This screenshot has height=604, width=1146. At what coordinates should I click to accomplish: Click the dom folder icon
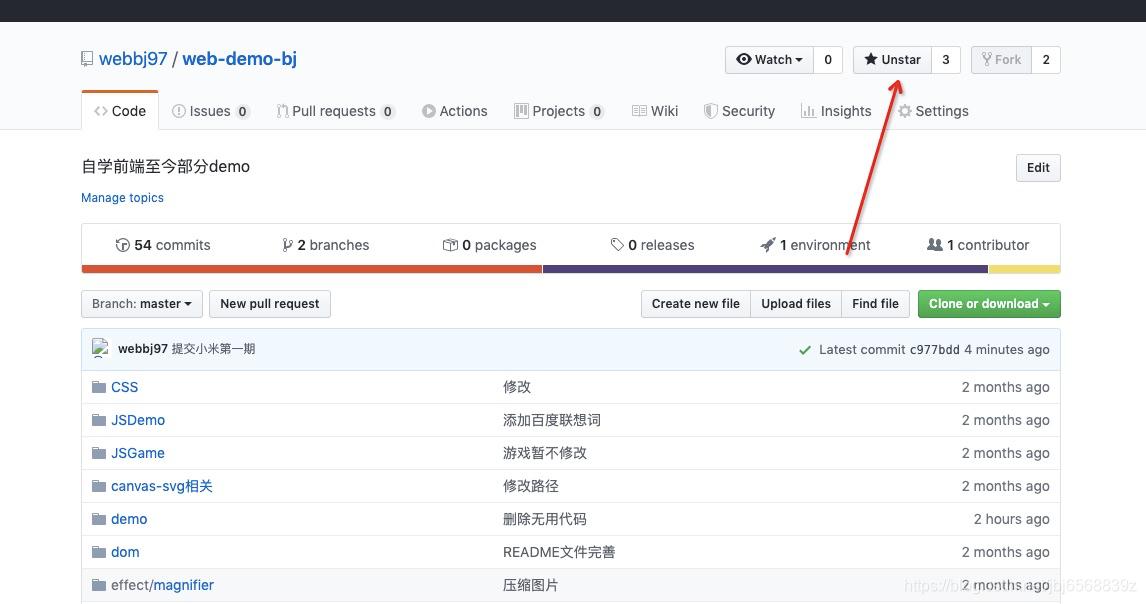(x=99, y=551)
